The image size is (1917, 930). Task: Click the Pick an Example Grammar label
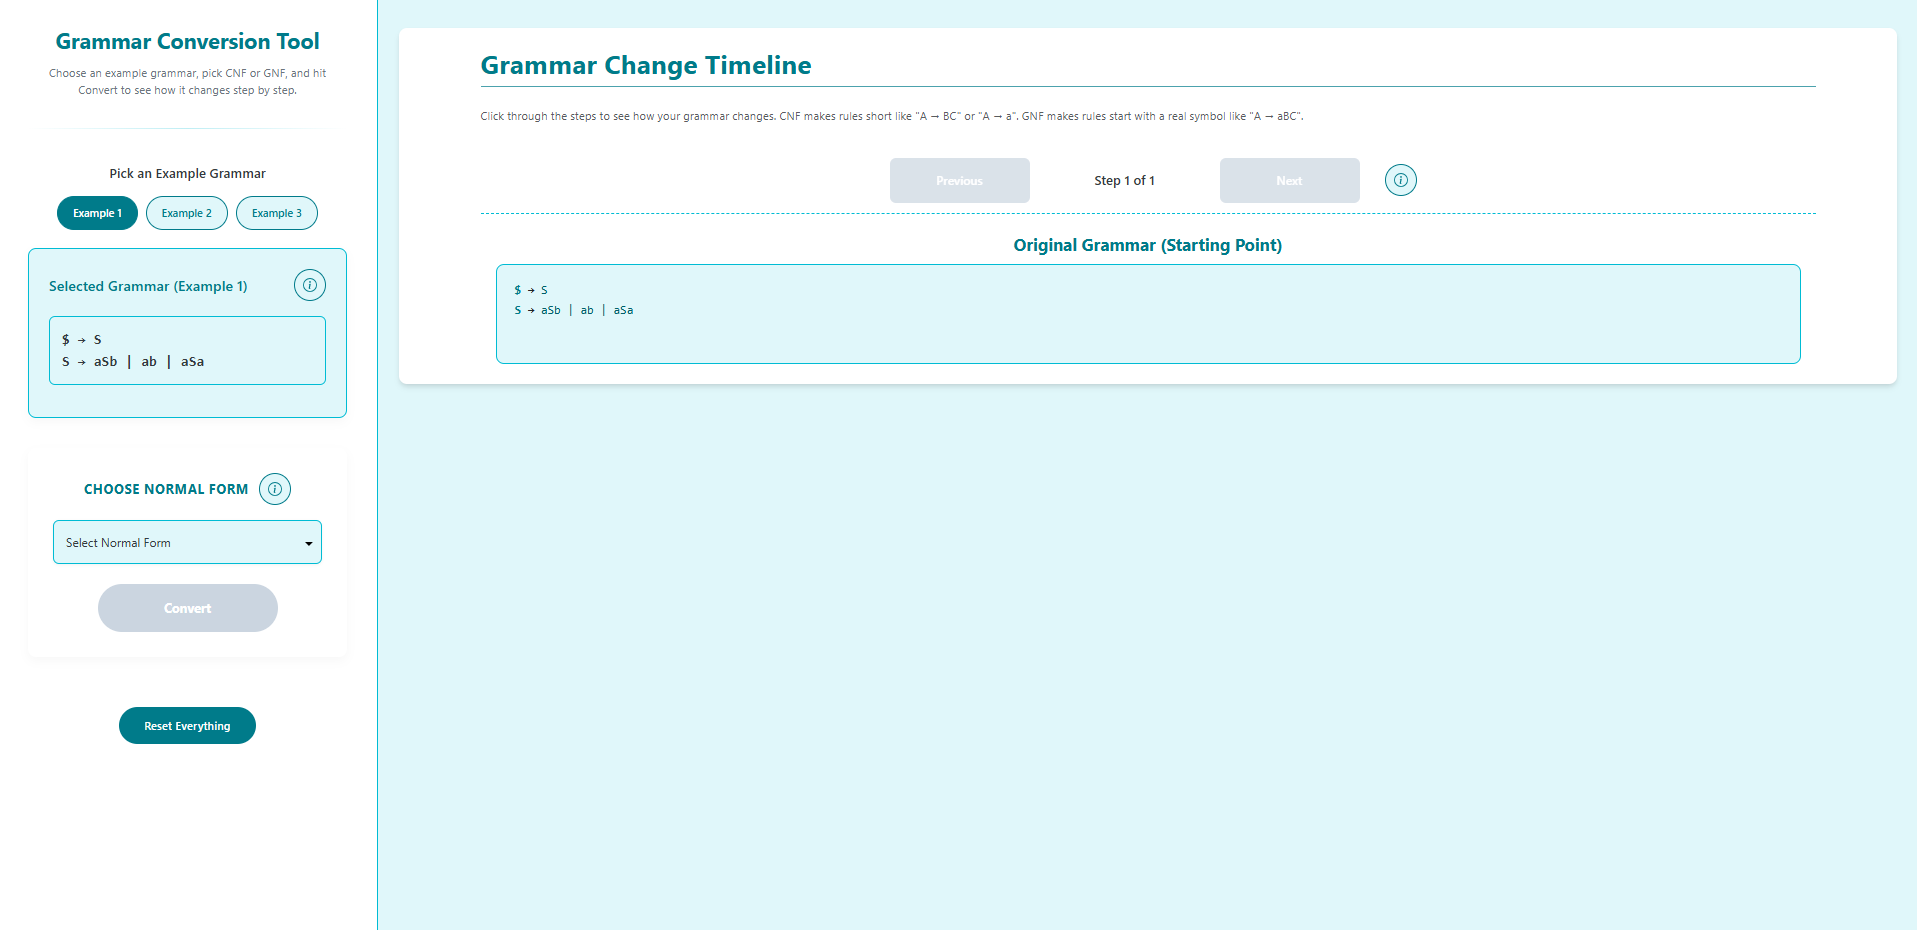(x=187, y=173)
